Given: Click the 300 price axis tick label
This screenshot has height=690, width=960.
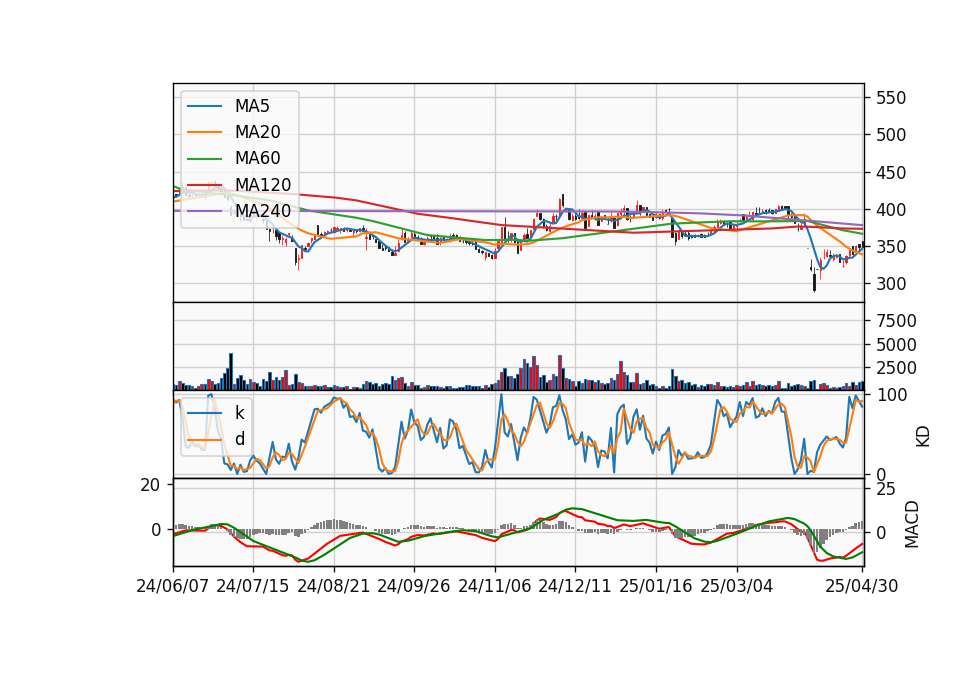Looking at the screenshot, I should [891, 284].
